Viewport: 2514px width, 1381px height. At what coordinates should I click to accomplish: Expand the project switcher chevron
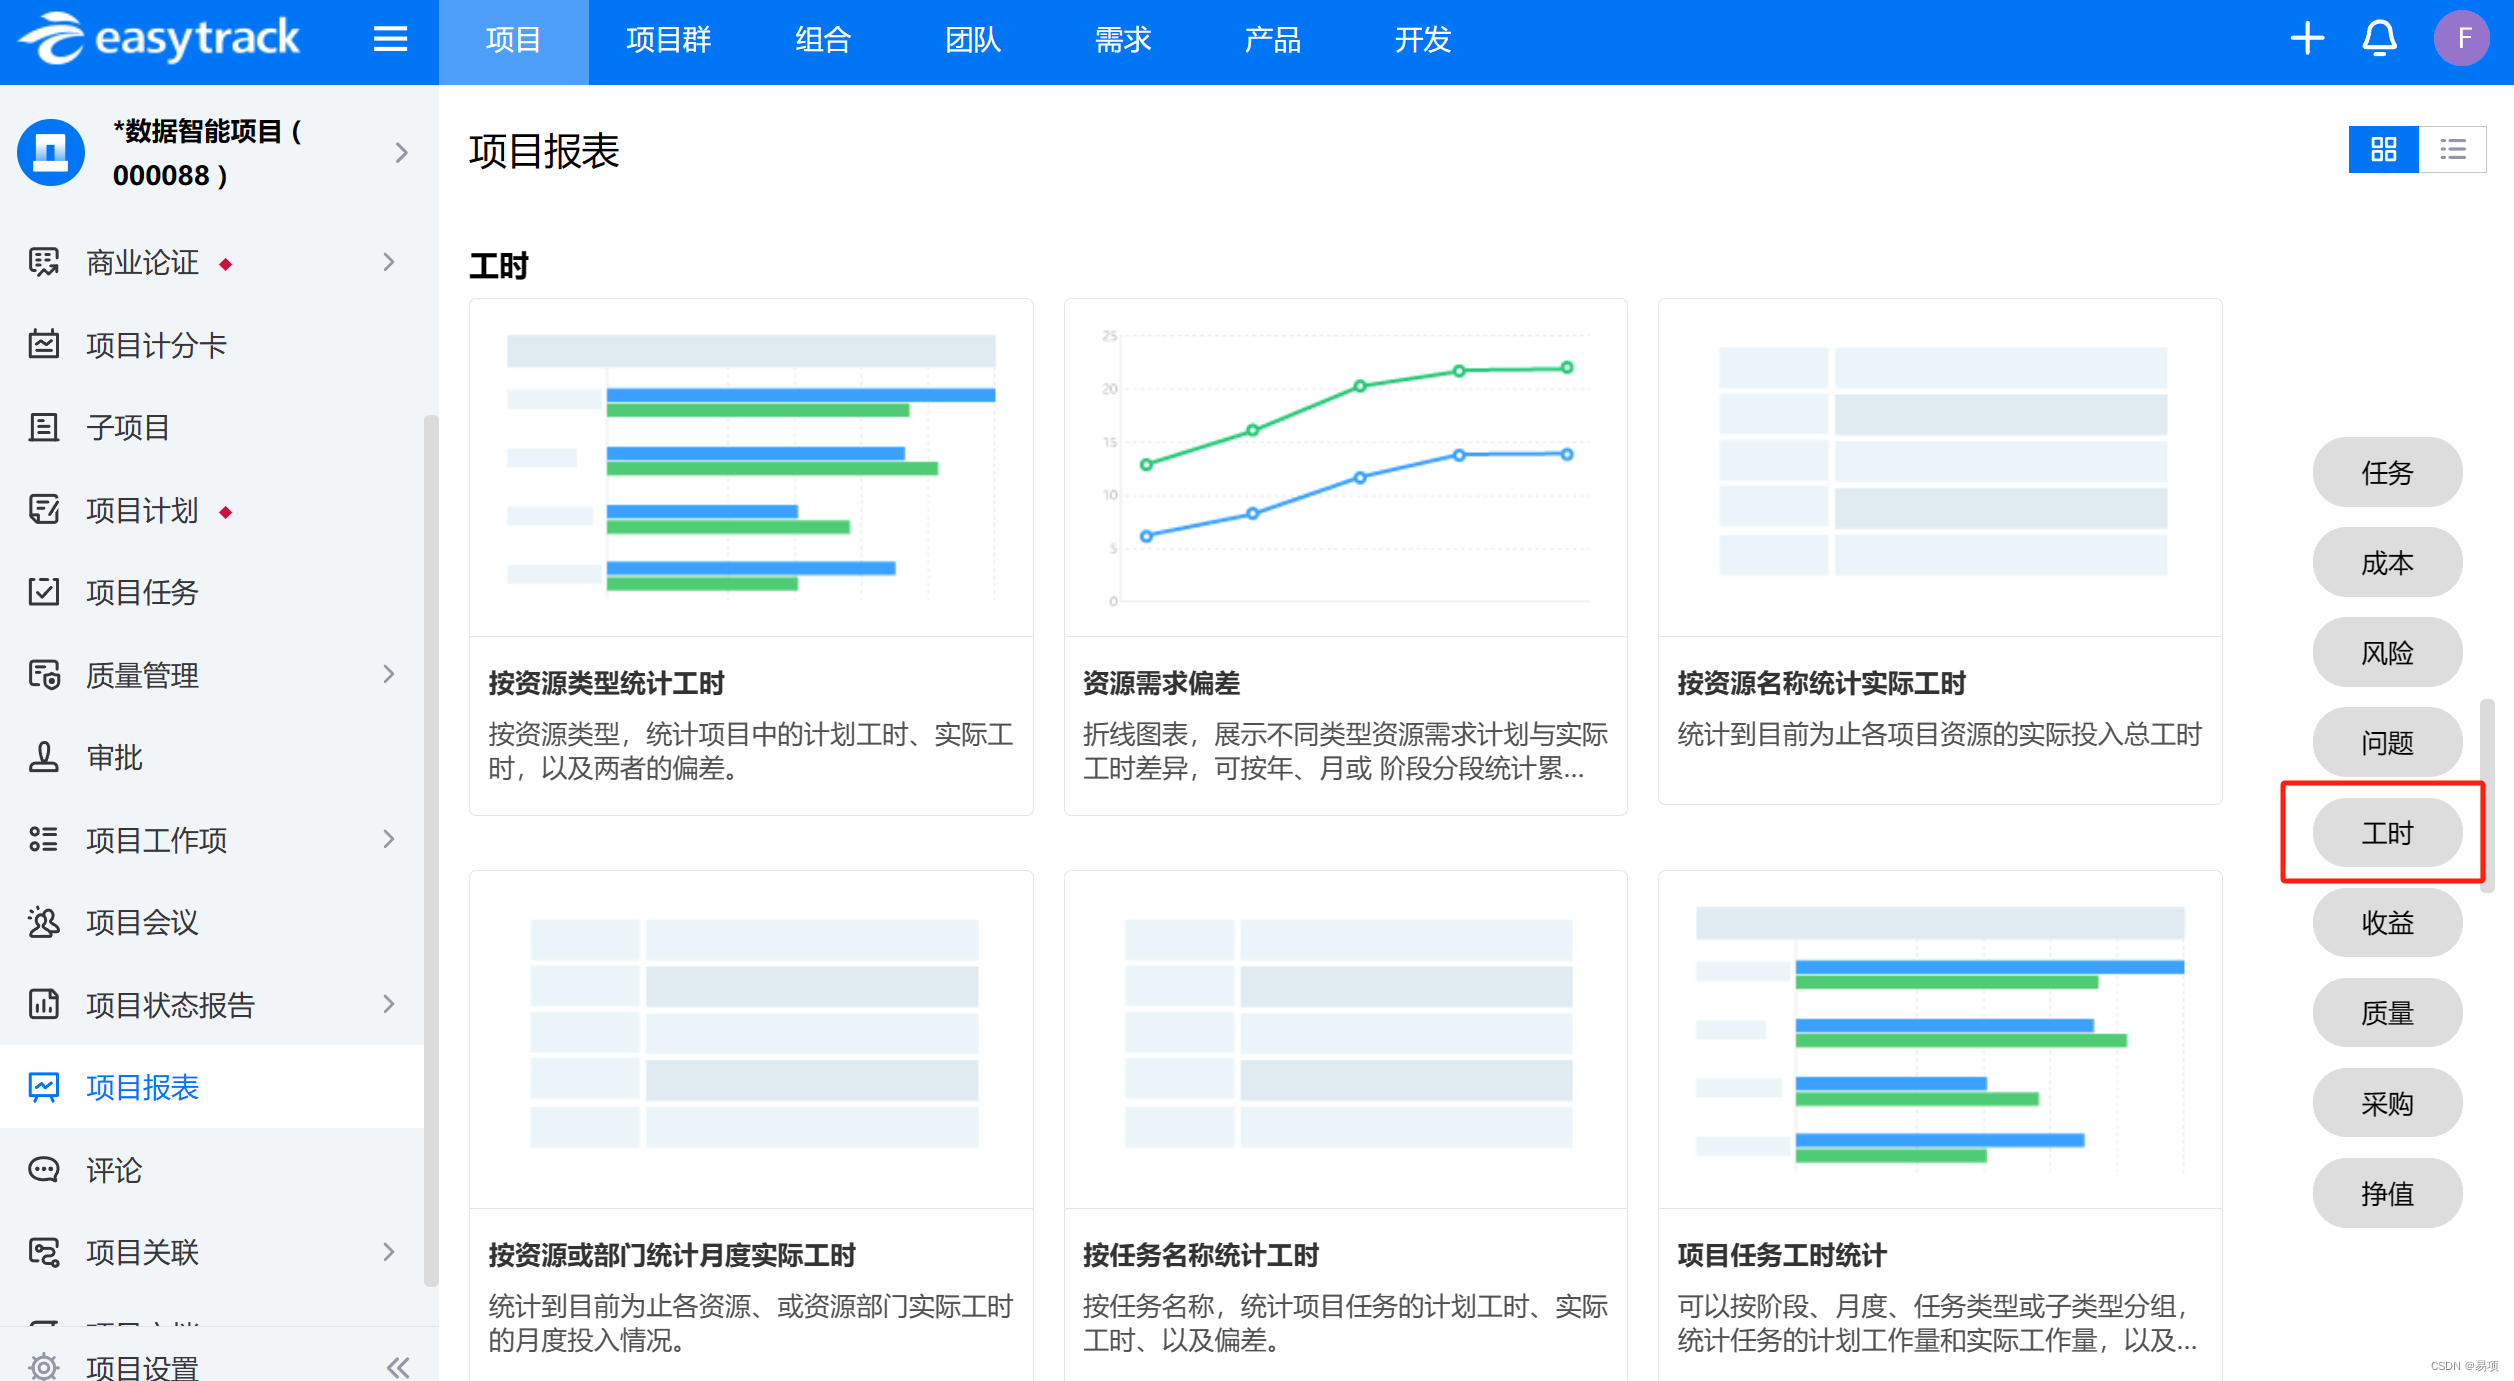pyautogui.click(x=401, y=153)
